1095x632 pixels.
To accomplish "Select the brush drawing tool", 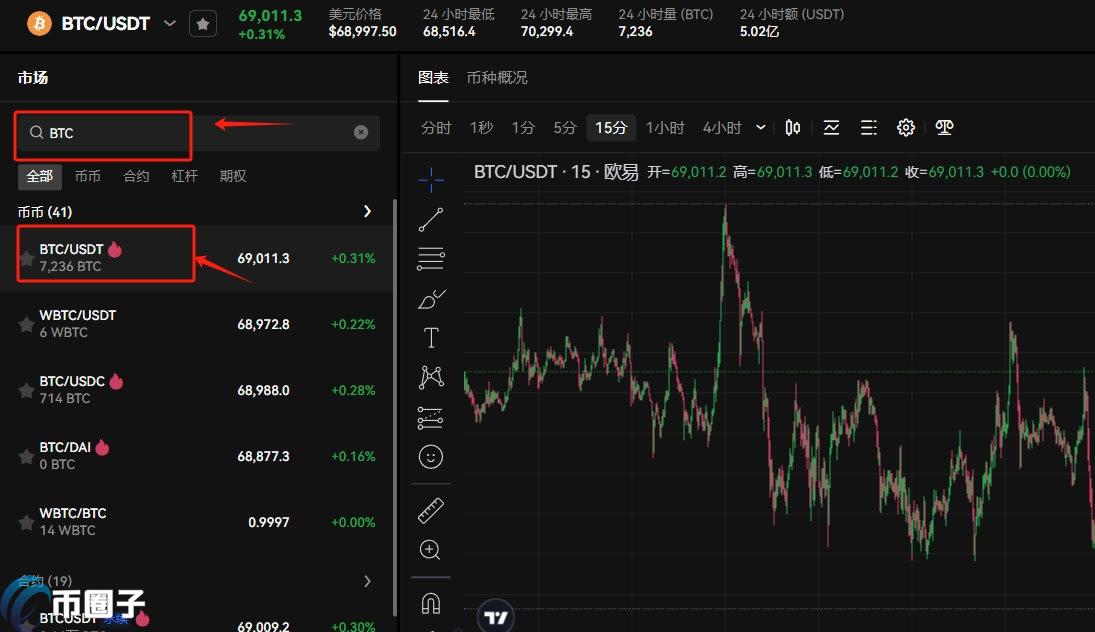I will pos(431,299).
